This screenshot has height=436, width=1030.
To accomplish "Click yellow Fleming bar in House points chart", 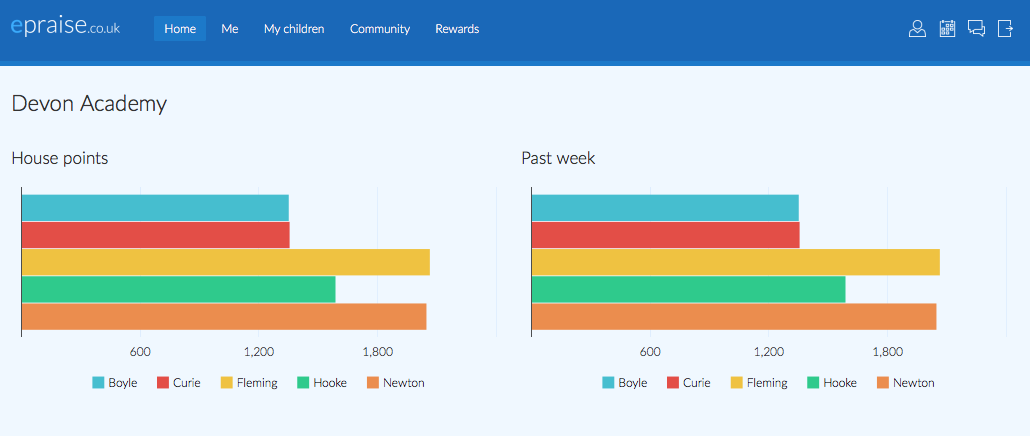I will 225,262.
